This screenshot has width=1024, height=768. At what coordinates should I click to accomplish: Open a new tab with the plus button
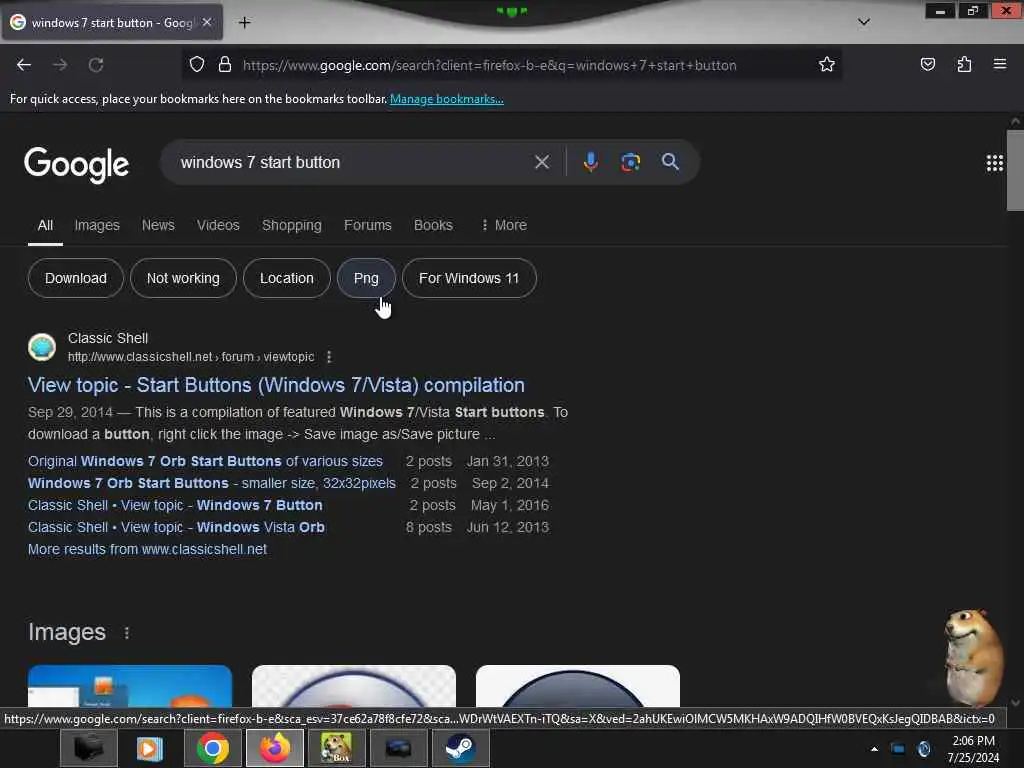coord(244,23)
